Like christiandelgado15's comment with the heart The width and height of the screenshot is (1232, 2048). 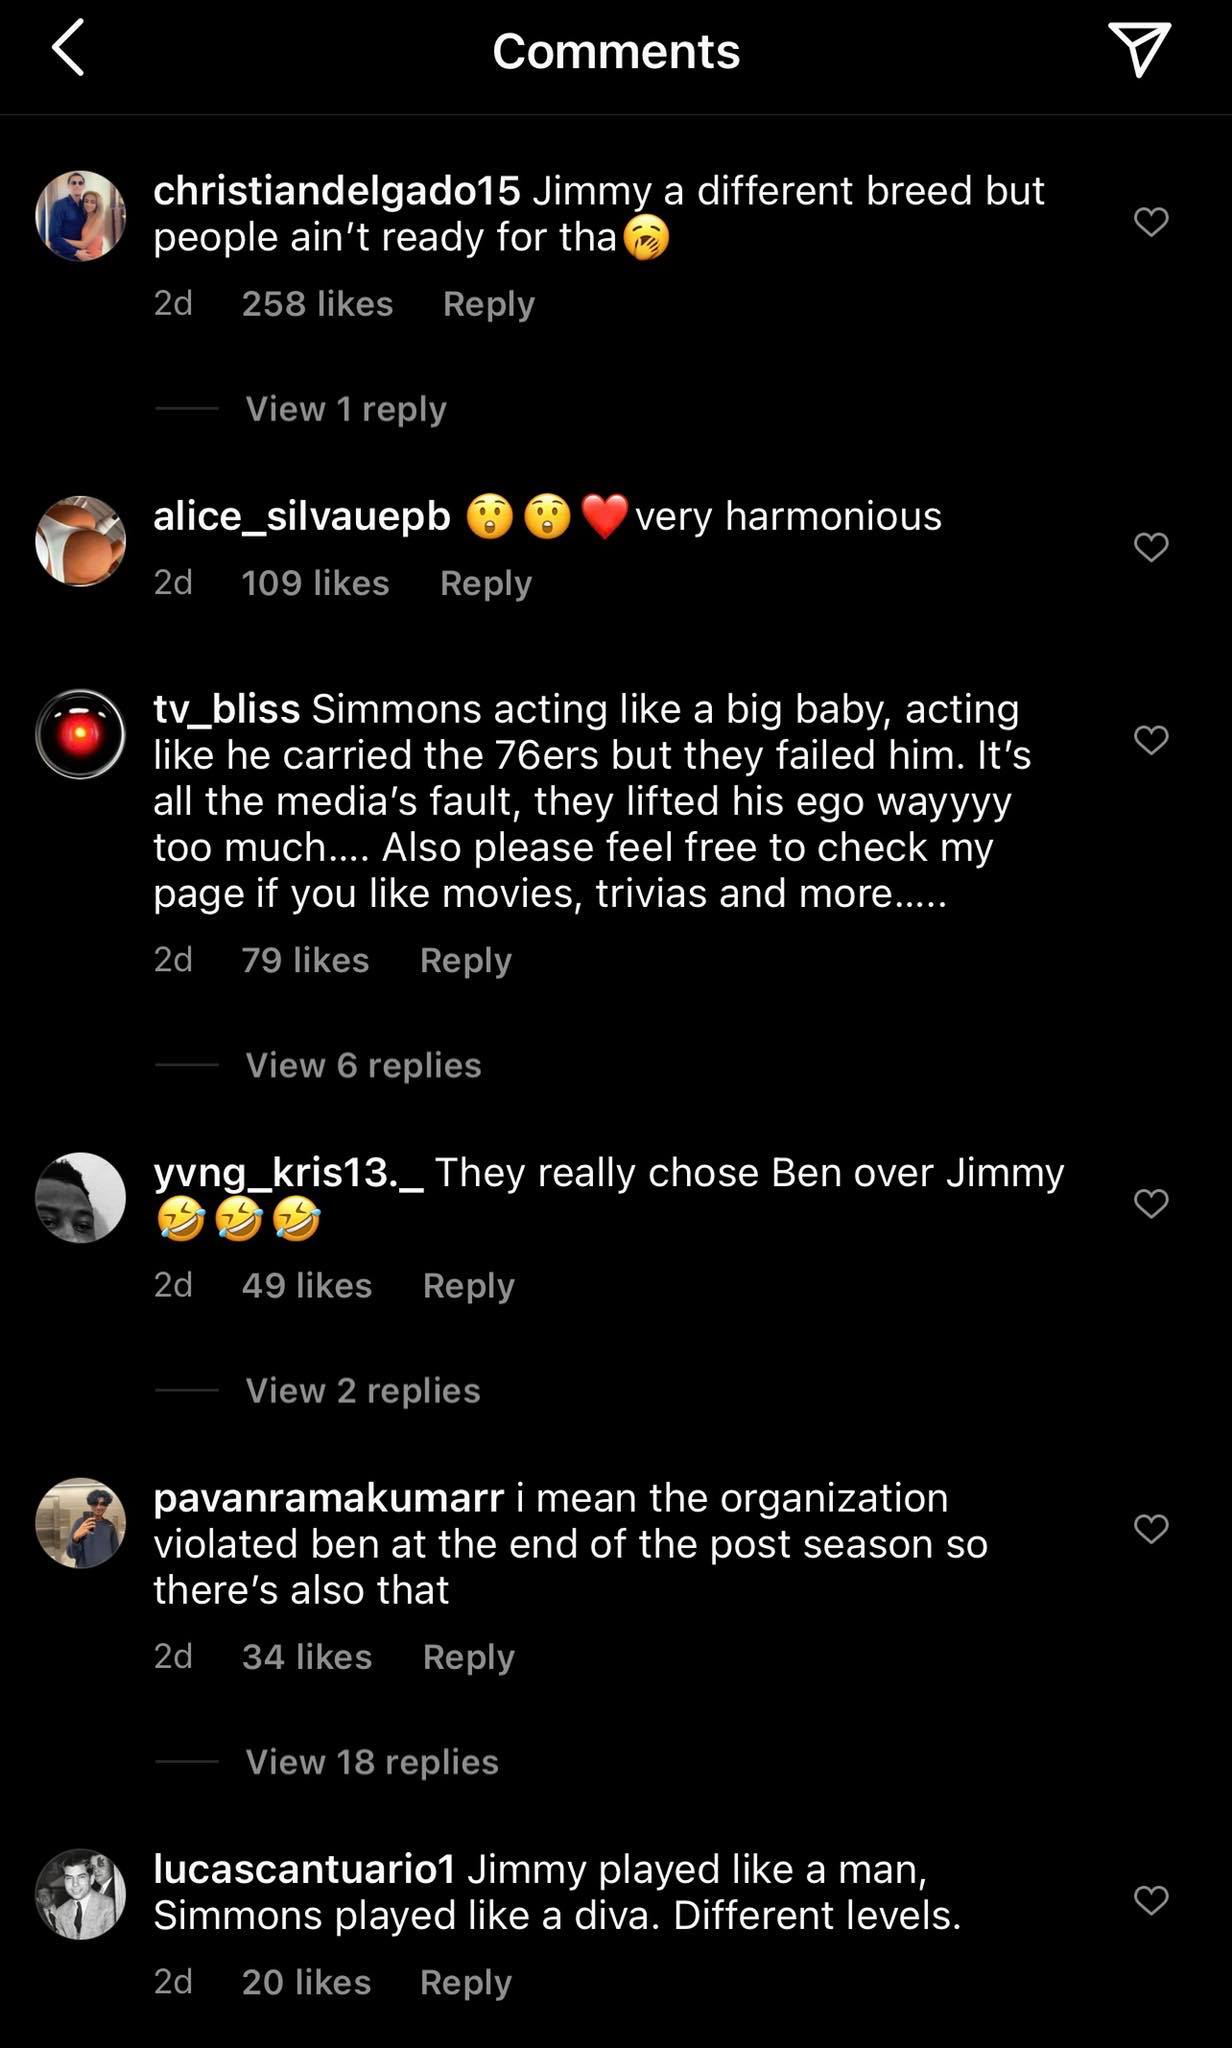click(x=1152, y=221)
